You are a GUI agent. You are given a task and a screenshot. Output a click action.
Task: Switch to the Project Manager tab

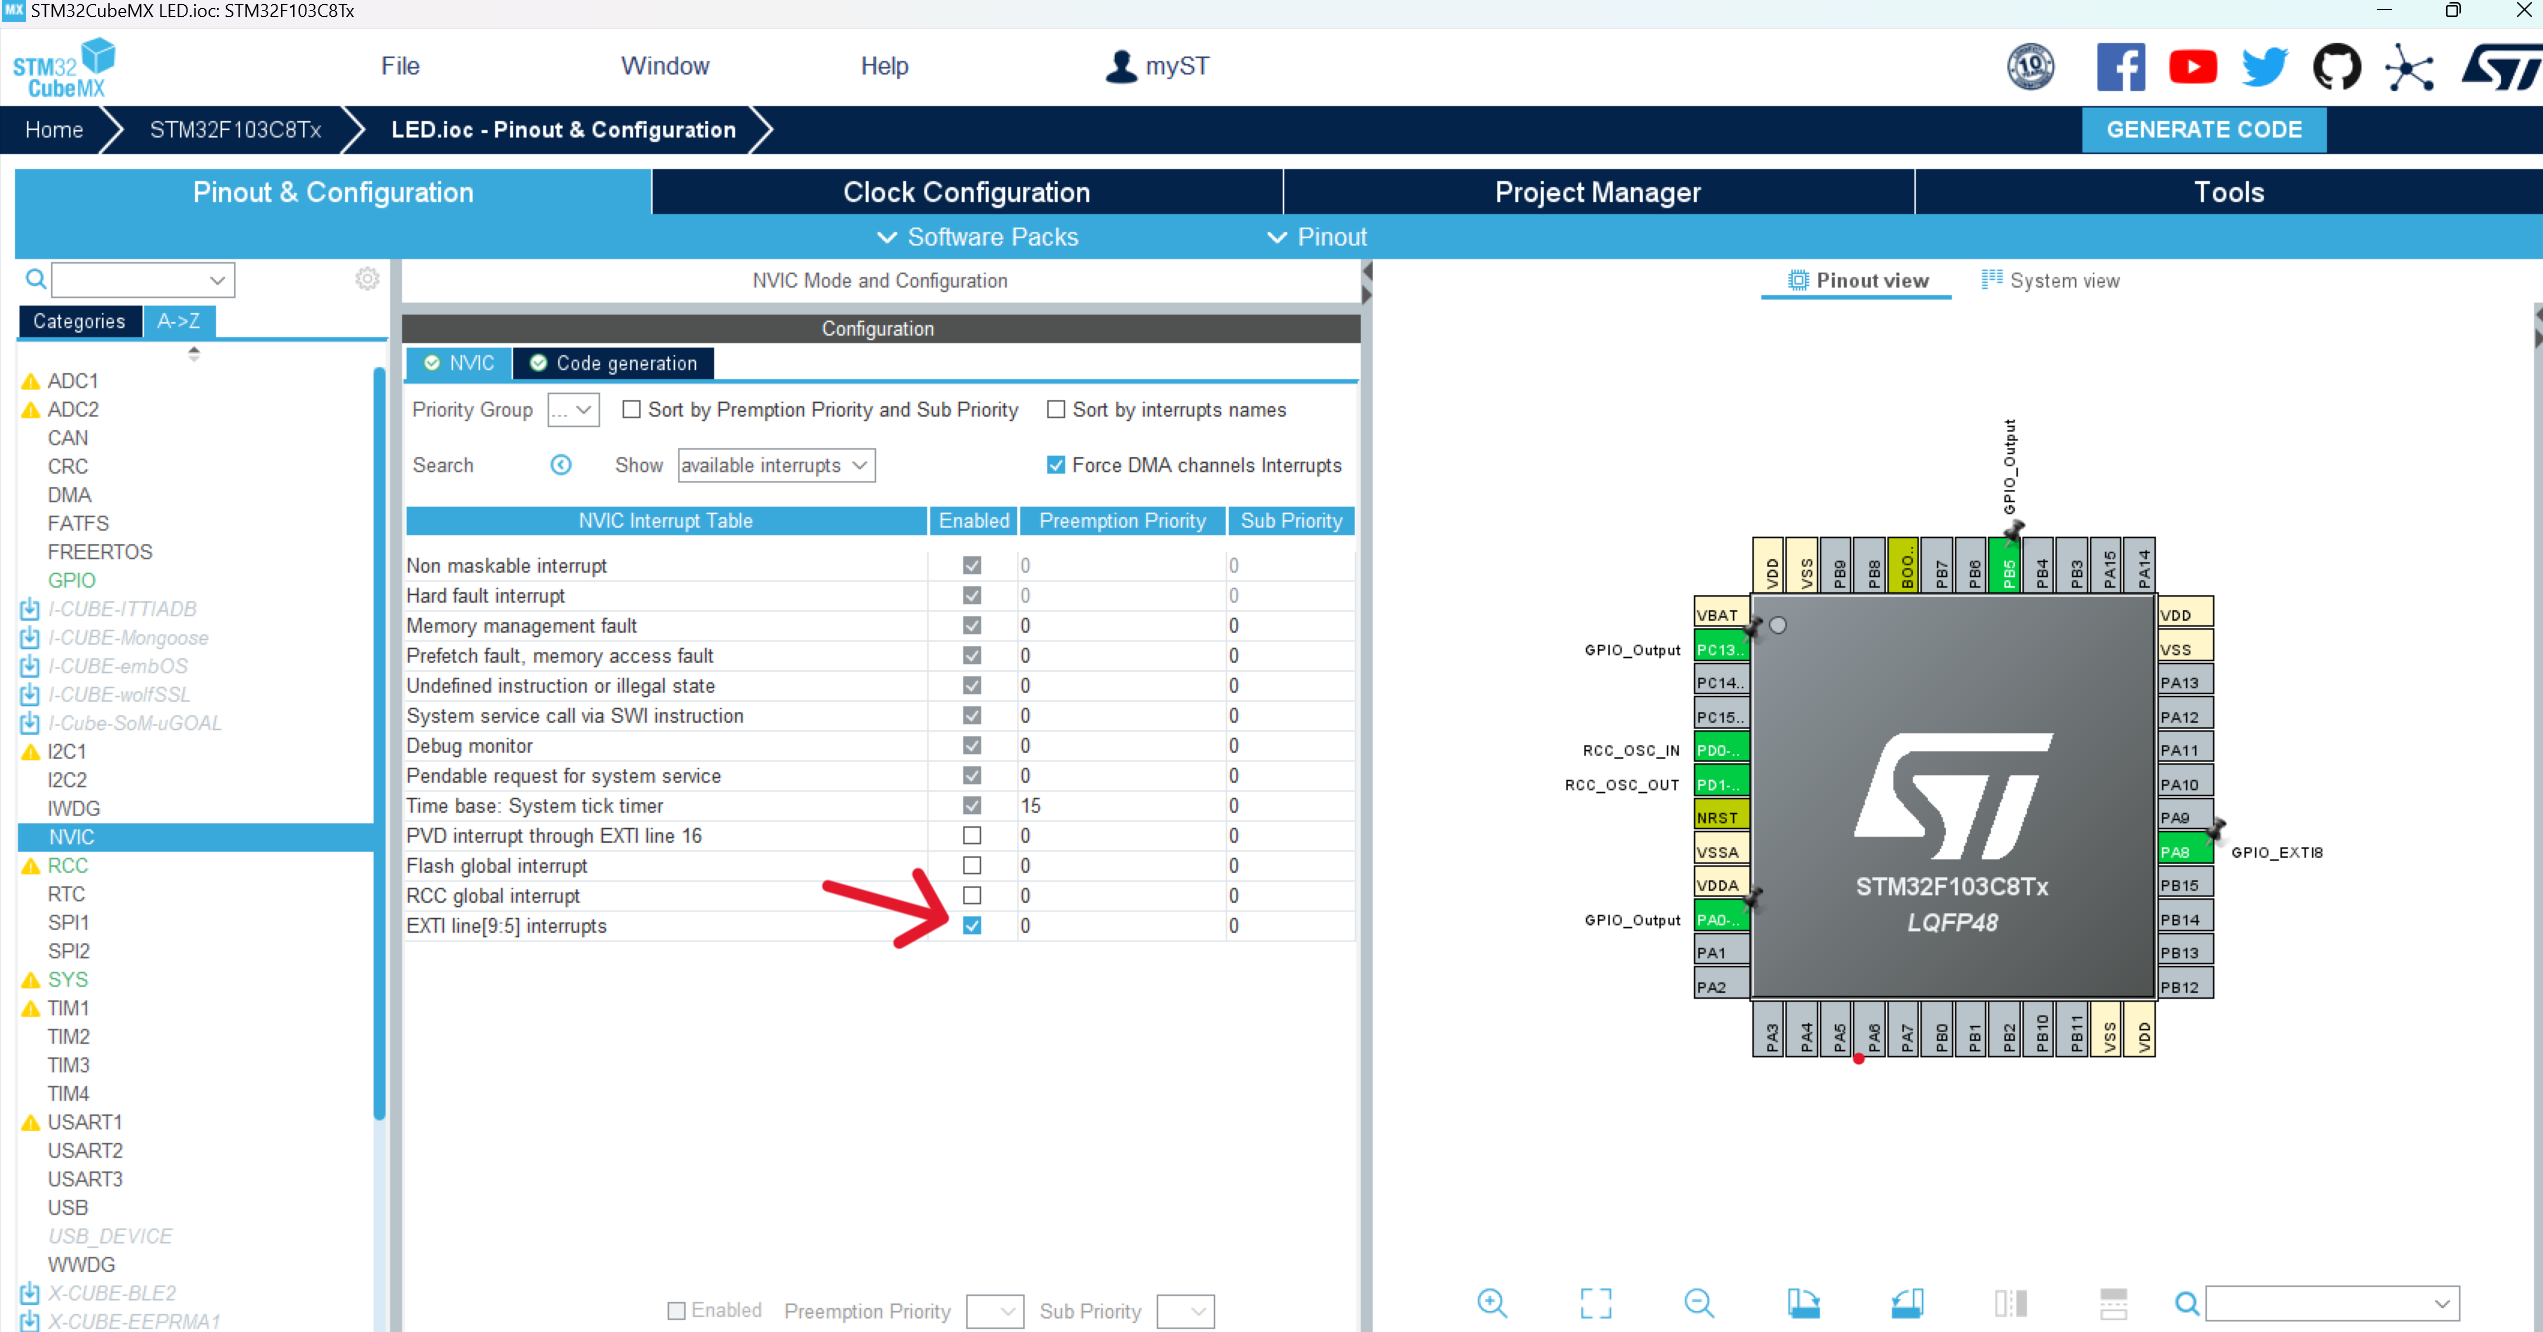click(x=1598, y=192)
